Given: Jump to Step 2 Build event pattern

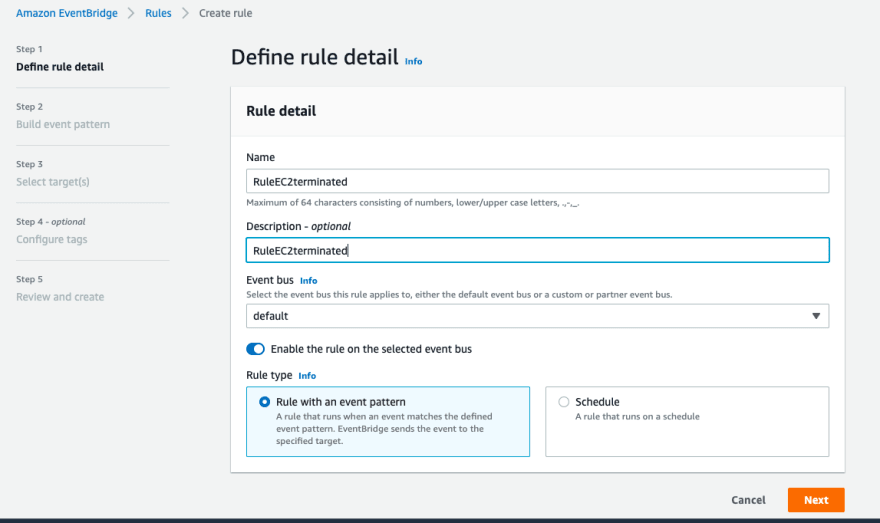Looking at the screenshot, I should pyautogui.click(x=63, y=124).
